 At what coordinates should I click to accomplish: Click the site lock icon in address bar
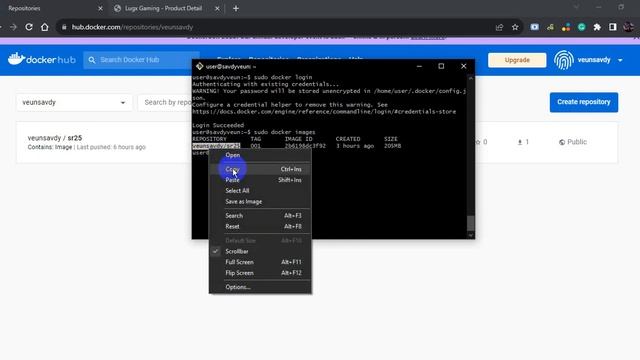click(x=64, y=27)
